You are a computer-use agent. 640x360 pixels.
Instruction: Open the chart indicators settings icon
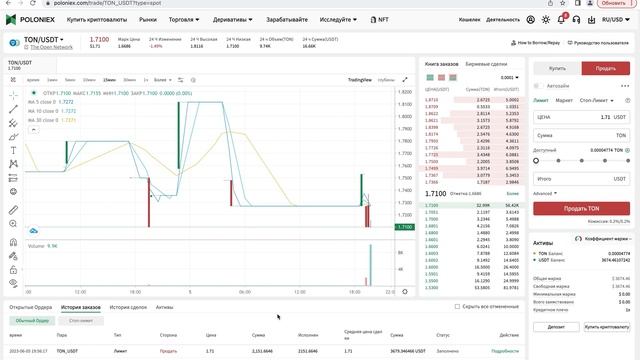click(180, 80)
